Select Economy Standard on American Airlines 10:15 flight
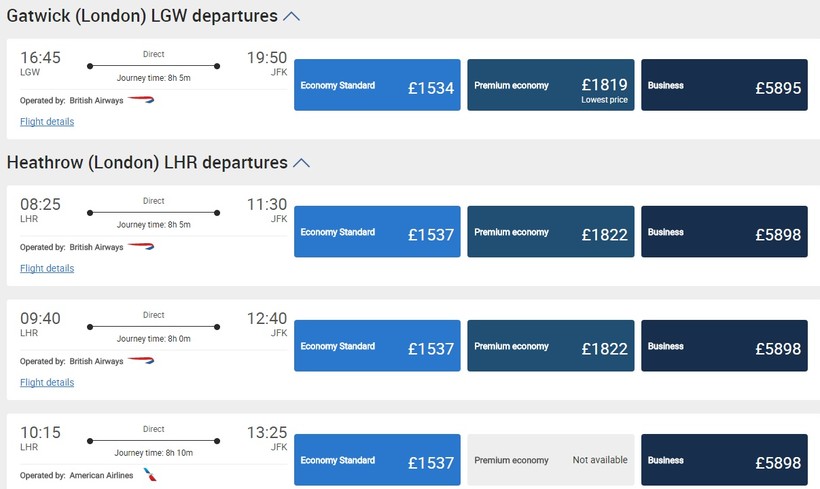The image size is (820, 489). 377,460
